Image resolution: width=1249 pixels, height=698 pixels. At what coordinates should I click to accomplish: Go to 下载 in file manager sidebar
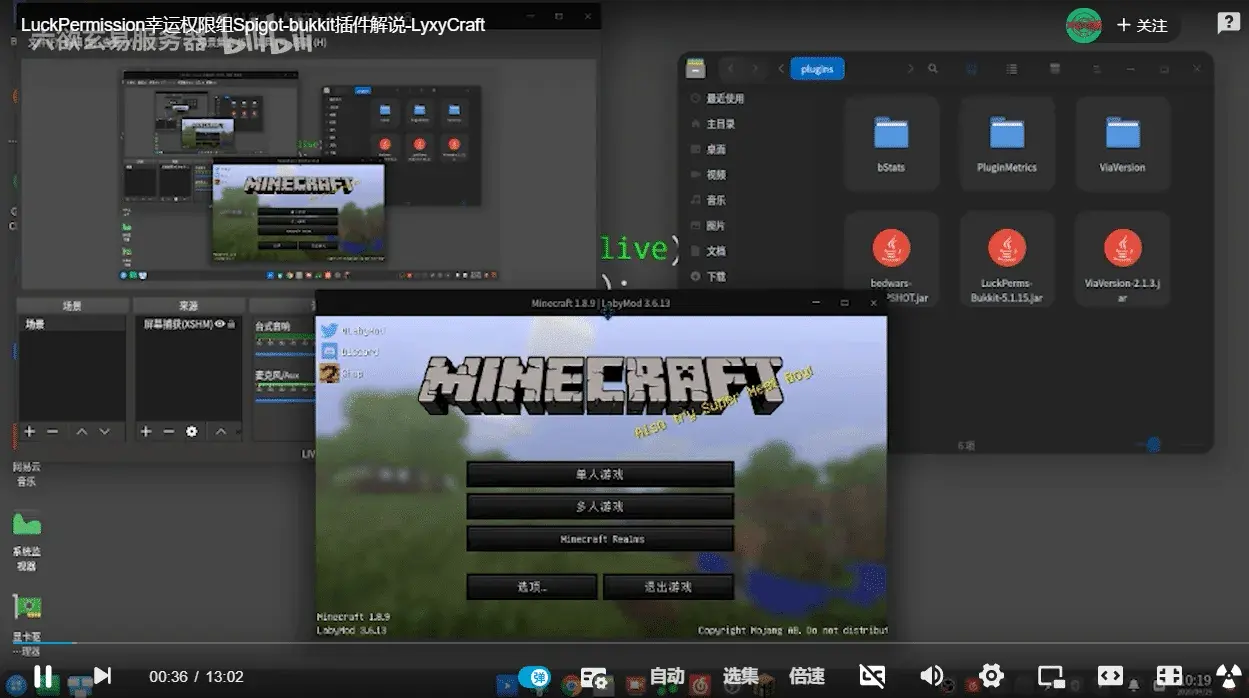(709, 276)
